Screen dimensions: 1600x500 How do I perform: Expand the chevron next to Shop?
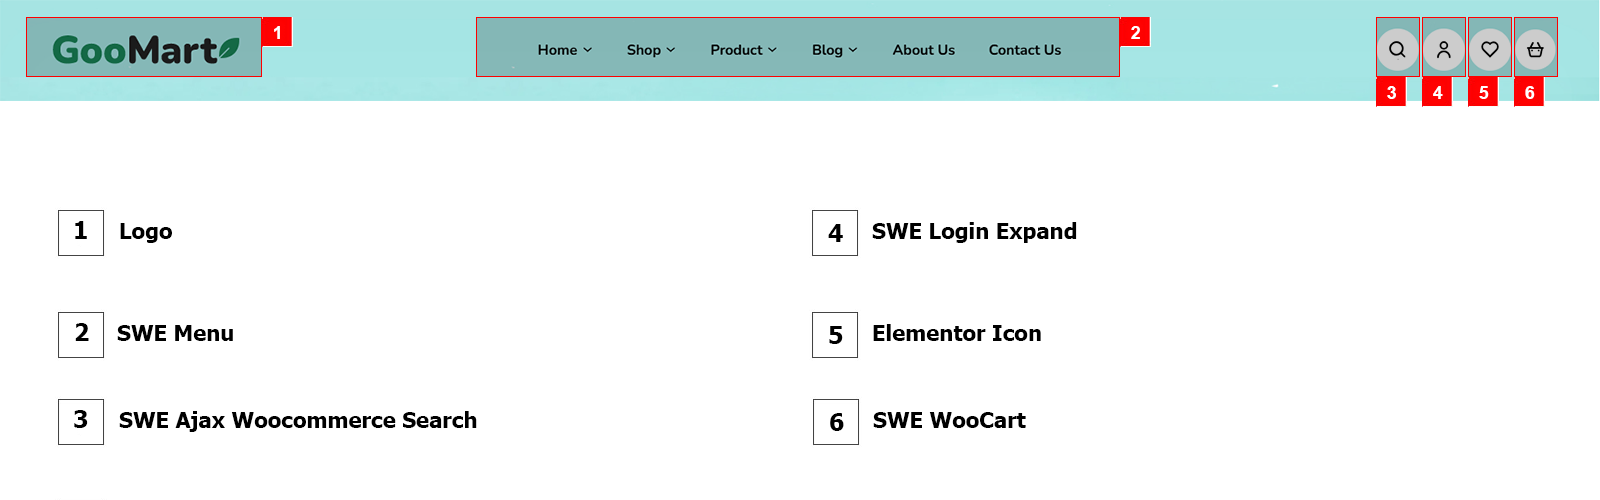pos(671,50)
